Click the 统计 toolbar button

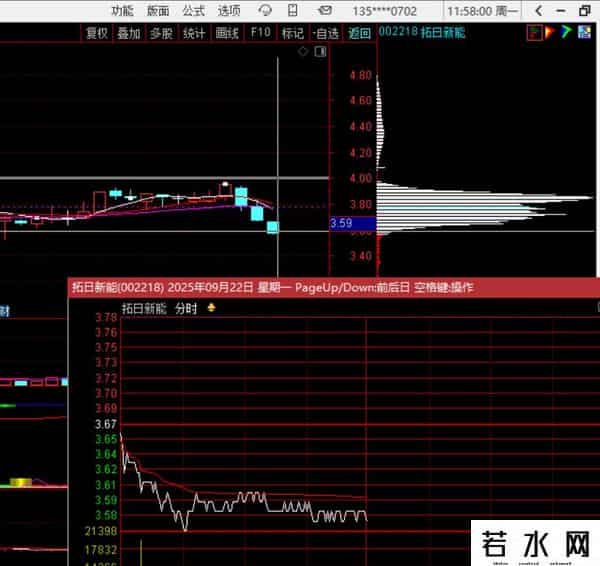pos(194,33)
